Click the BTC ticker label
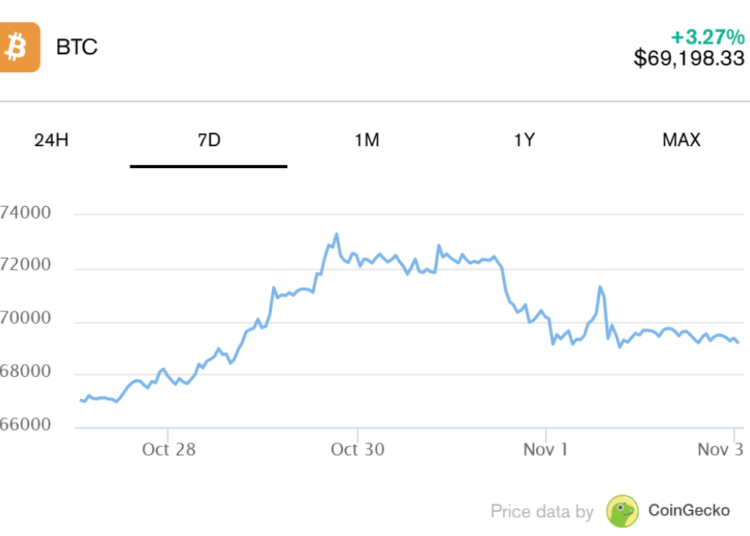Image resolution: width=750 pixels, height=536 pixels. (x=77, y=47)
